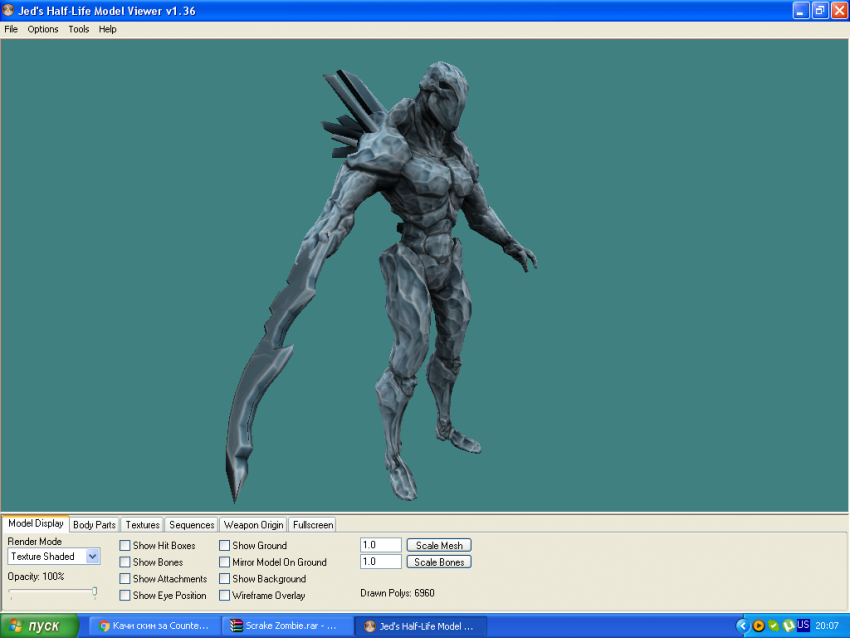Click the US language indicator in tray

point(803,625)
